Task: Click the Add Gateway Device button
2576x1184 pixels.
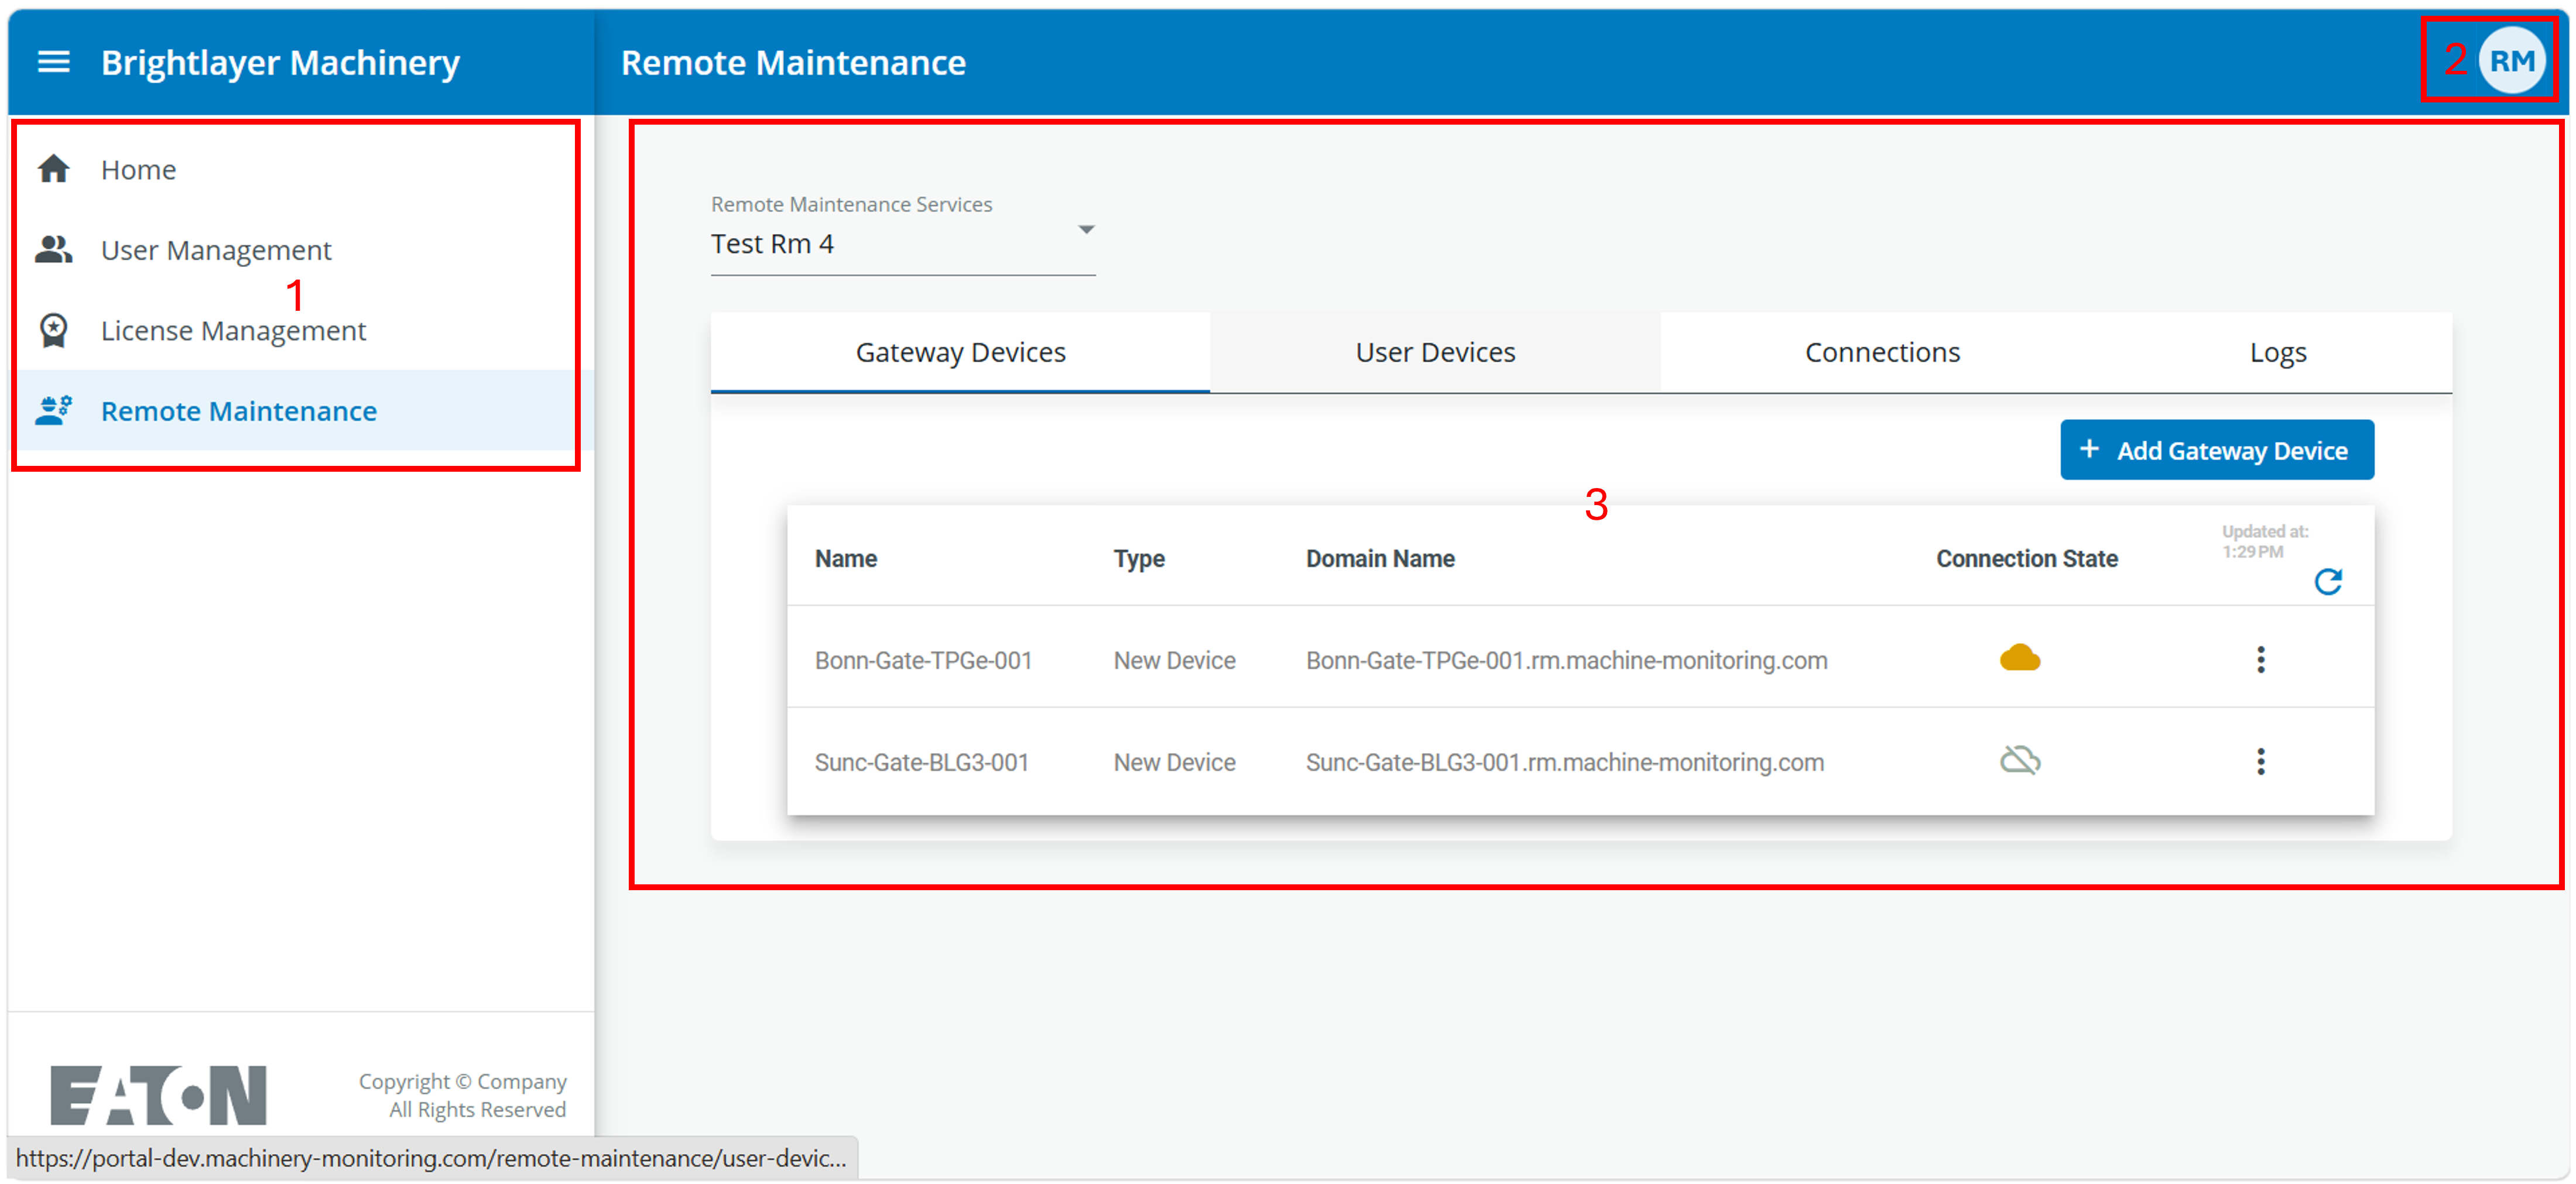Action: 2217,450
